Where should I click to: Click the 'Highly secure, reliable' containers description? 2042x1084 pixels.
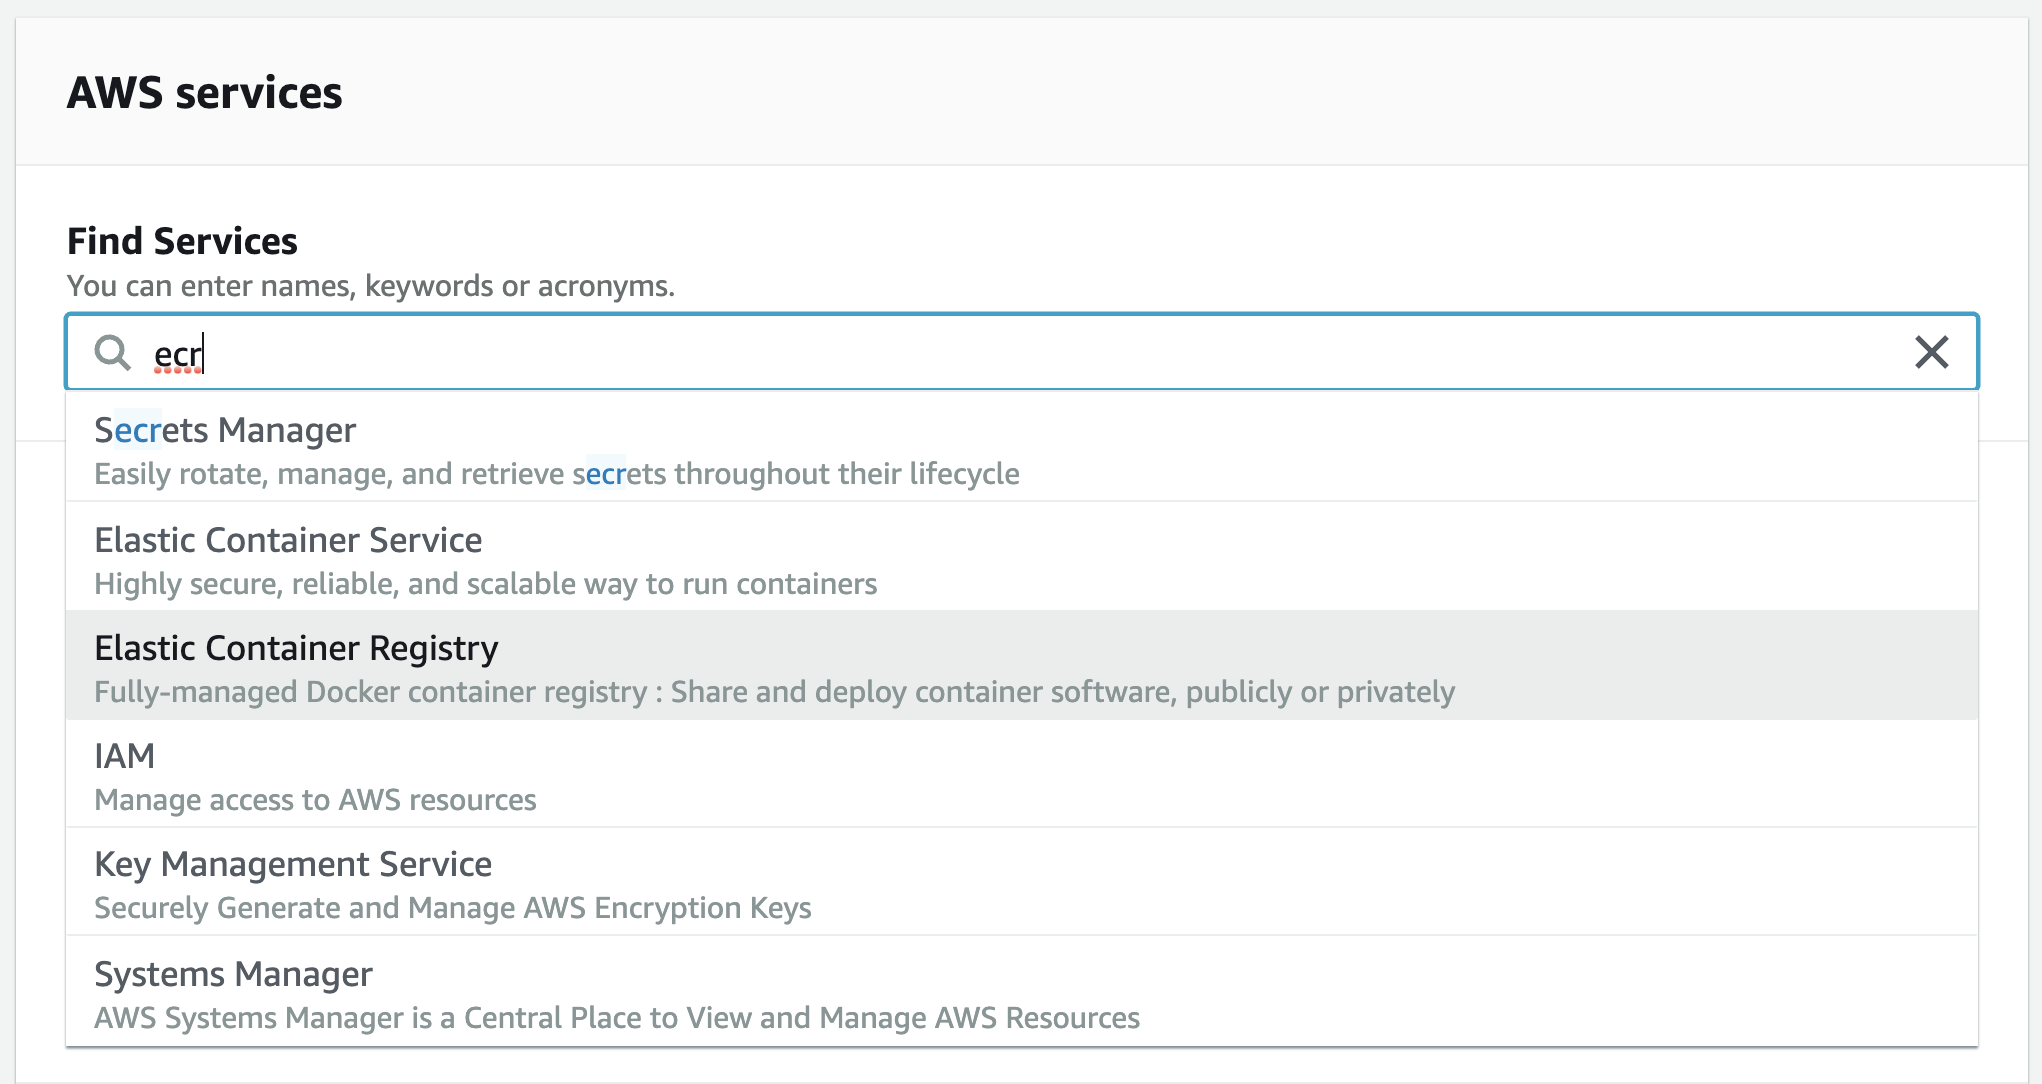point(485,584)
